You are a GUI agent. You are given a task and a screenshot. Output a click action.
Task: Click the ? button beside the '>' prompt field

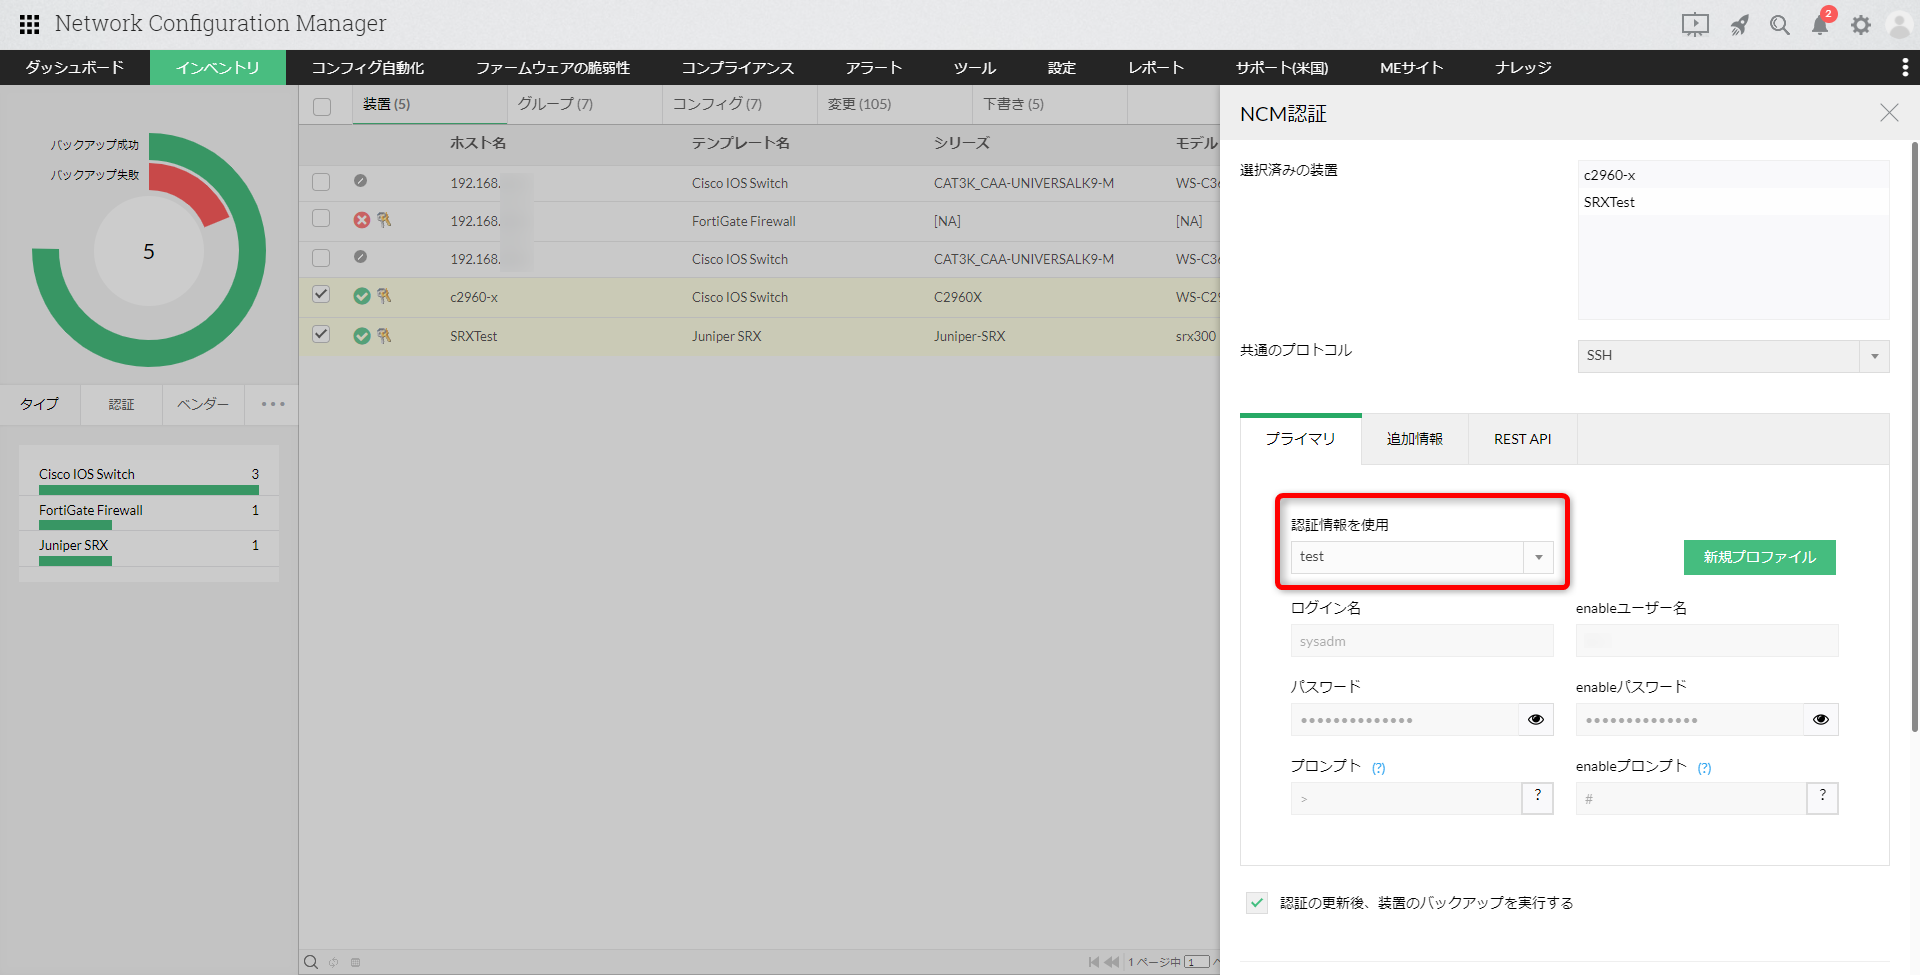1538,797
